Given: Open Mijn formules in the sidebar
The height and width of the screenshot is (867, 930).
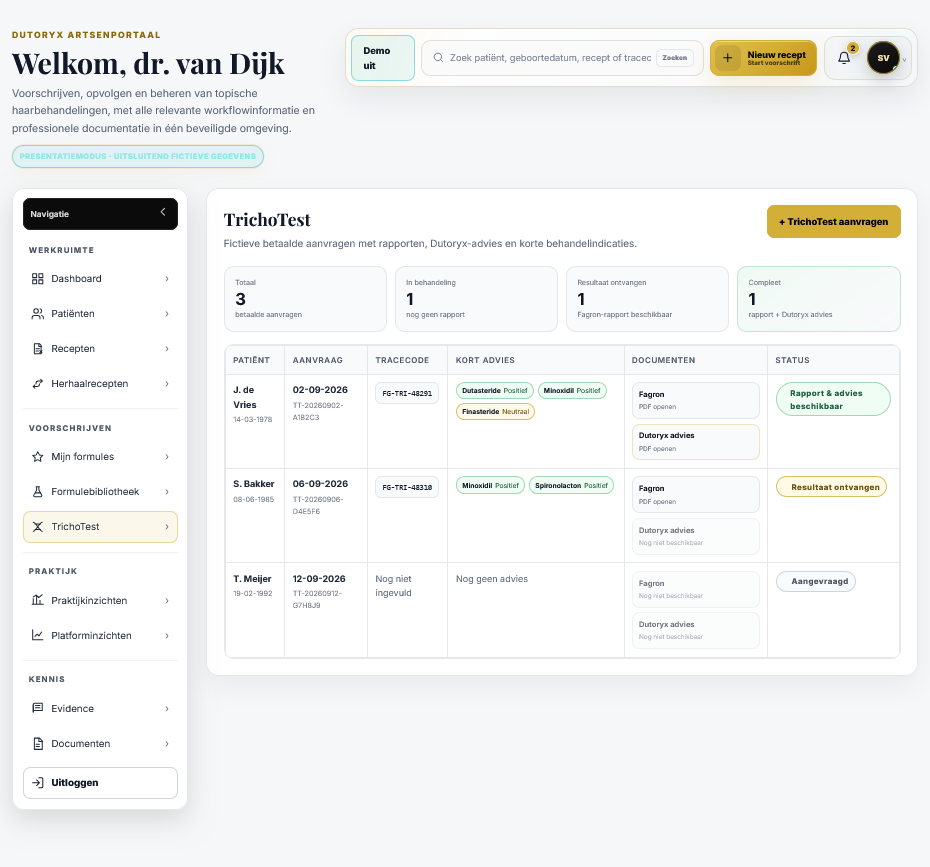Looking at the screenshot, I should 100,457.
